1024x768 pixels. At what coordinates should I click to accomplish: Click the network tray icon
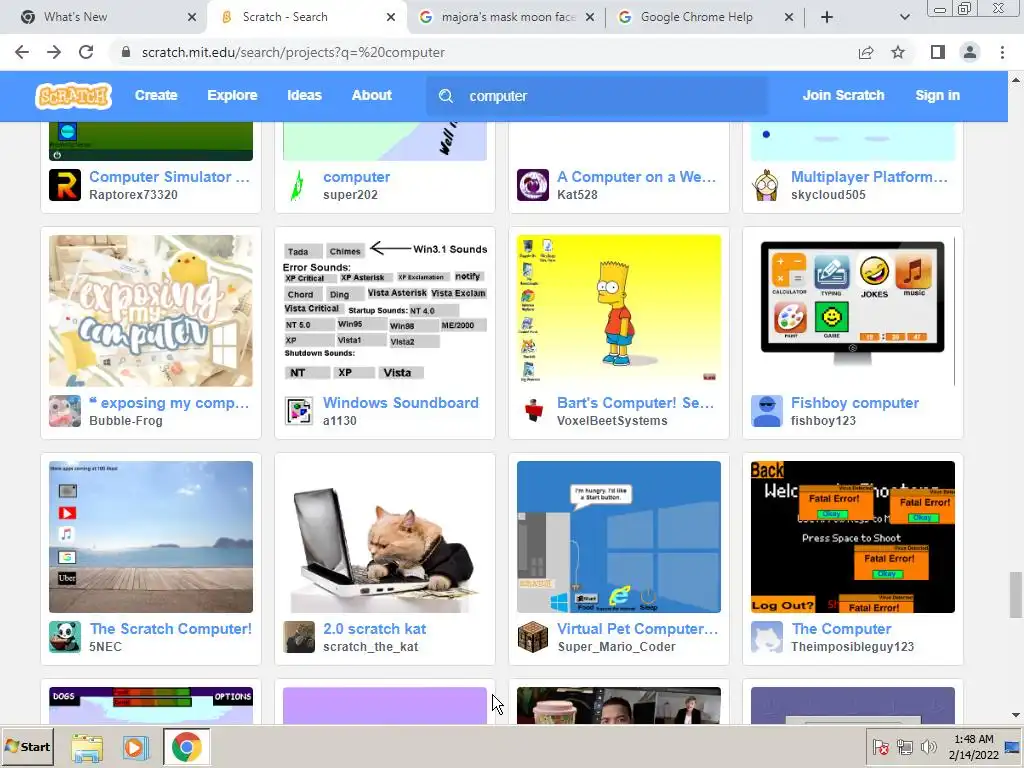coord(904,746)
